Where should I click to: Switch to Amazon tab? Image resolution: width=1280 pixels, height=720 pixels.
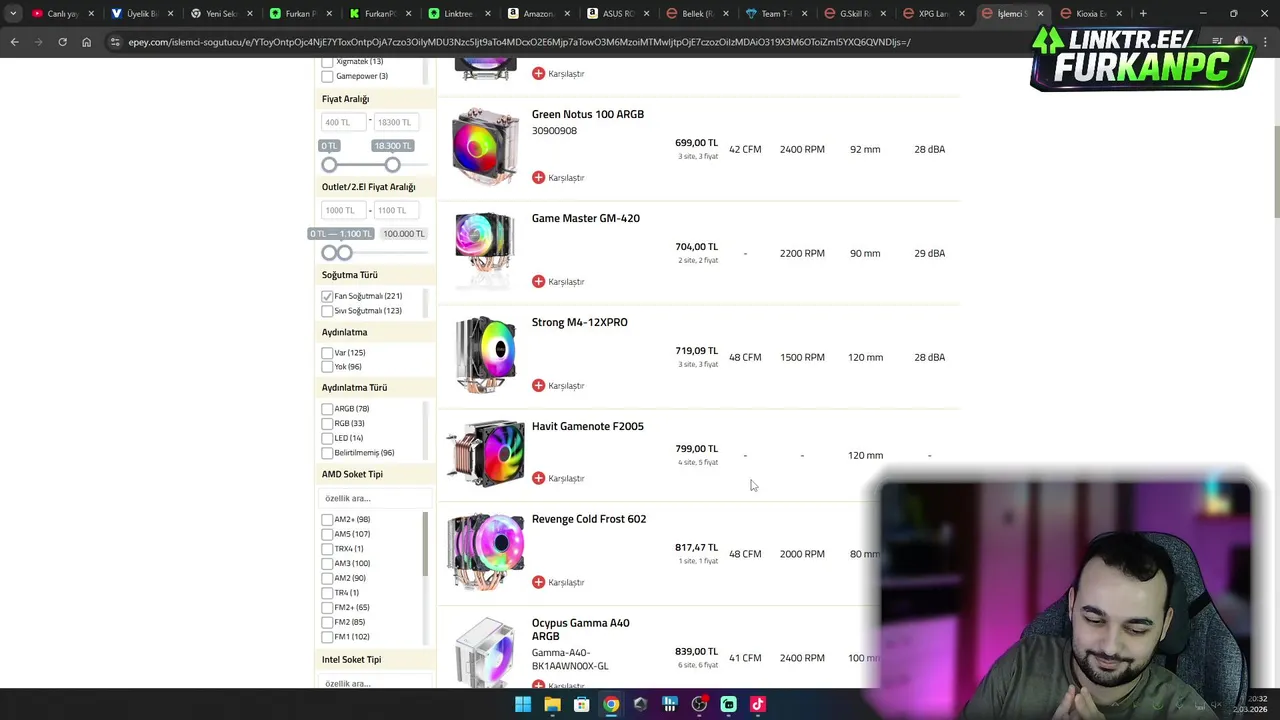(x=536, y=13)
